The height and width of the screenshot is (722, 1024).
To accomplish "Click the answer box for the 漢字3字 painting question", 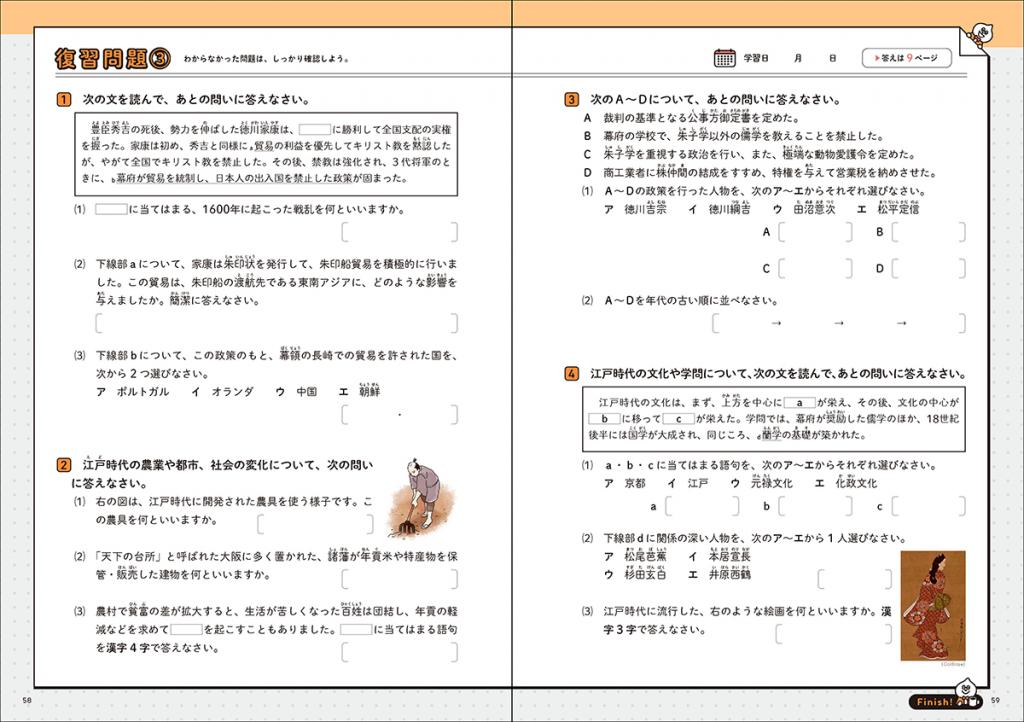I will coord(834,634).
